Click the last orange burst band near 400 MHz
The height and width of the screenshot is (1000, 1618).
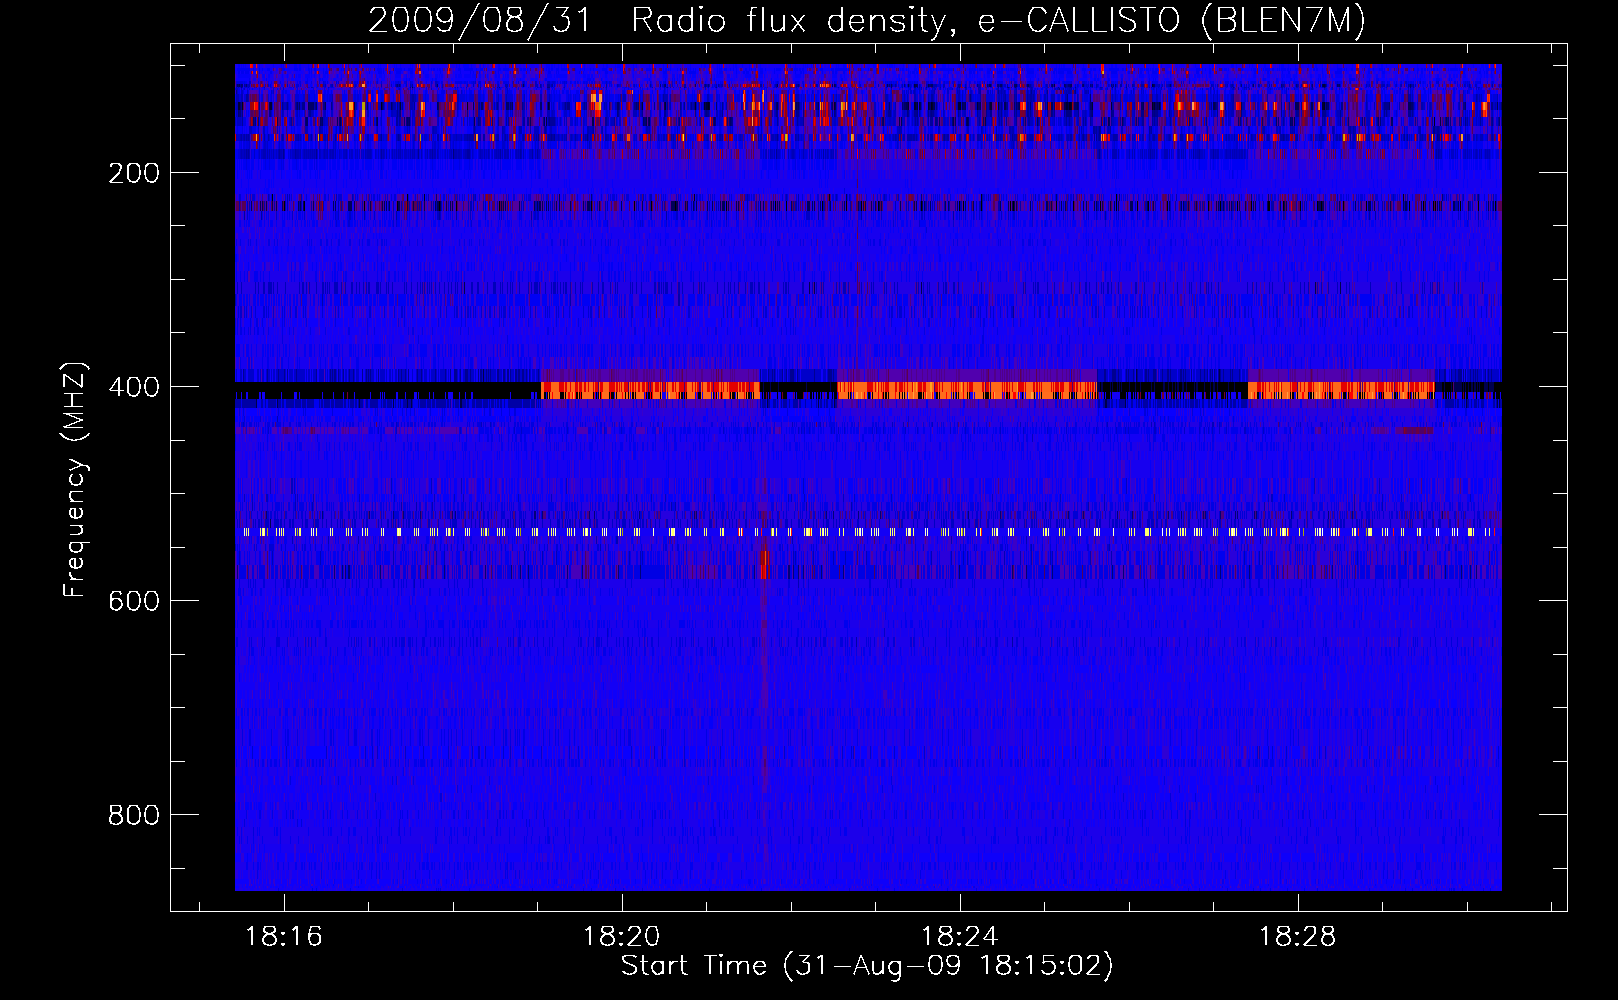[x=1341, y=390]
